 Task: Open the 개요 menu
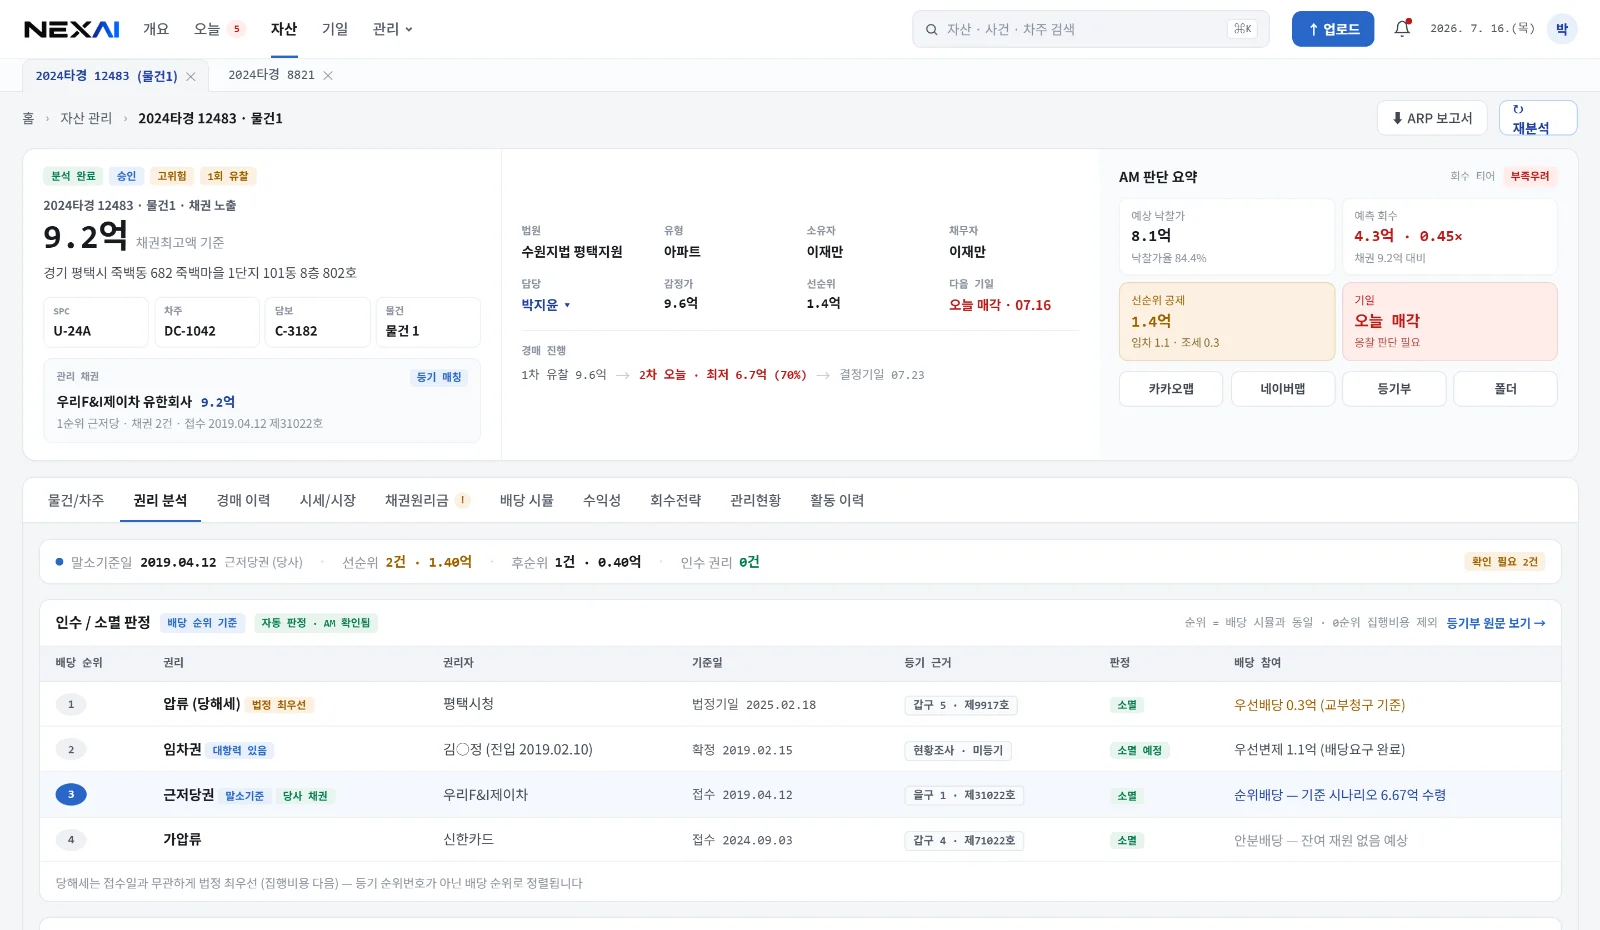click(156, 29)
